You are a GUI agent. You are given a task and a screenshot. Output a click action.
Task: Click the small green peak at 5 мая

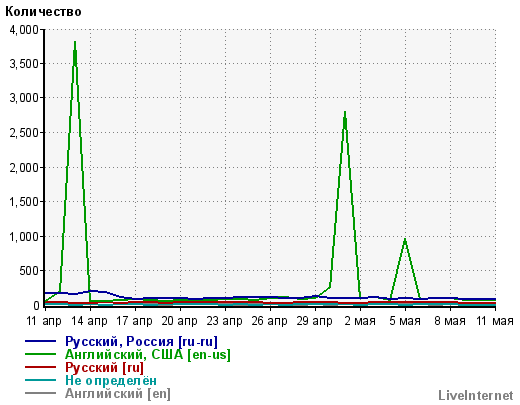pos(405,239)
